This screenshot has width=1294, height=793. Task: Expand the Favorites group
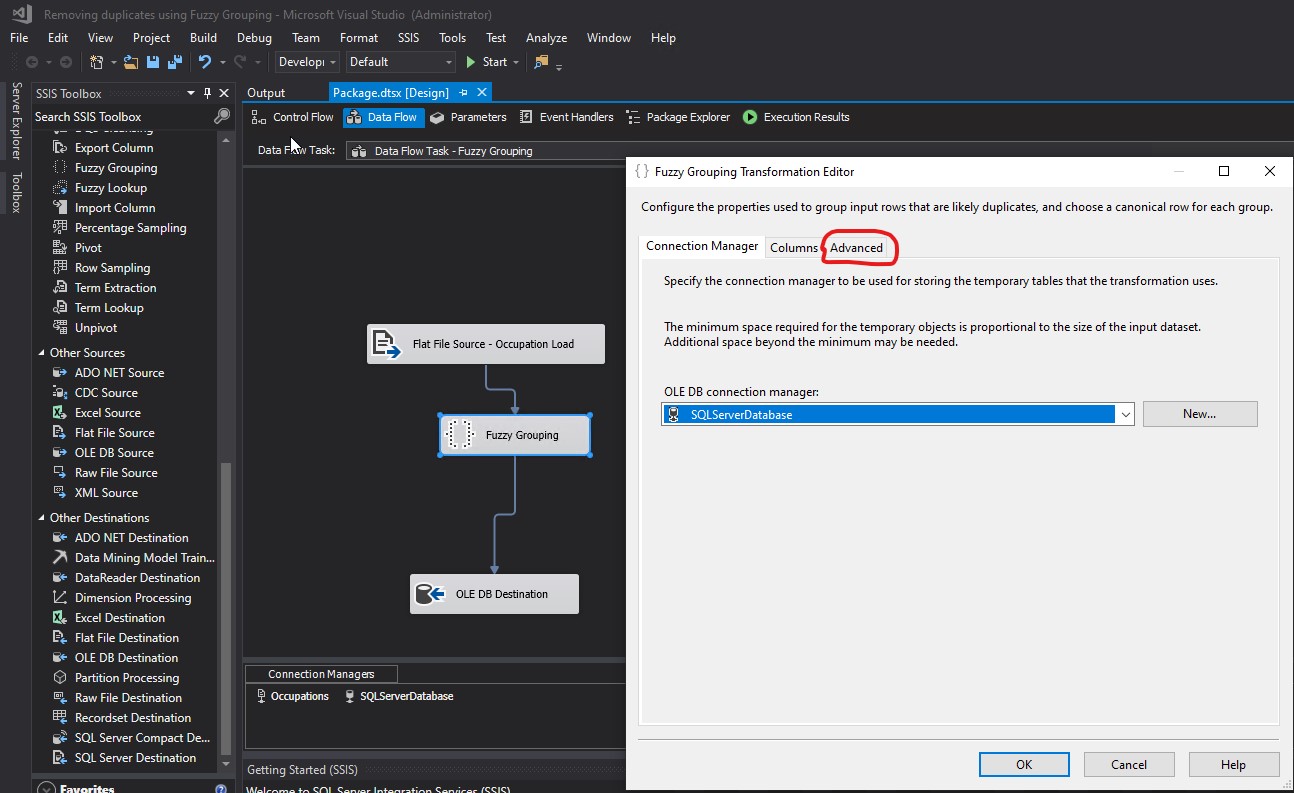pos(45,789)
